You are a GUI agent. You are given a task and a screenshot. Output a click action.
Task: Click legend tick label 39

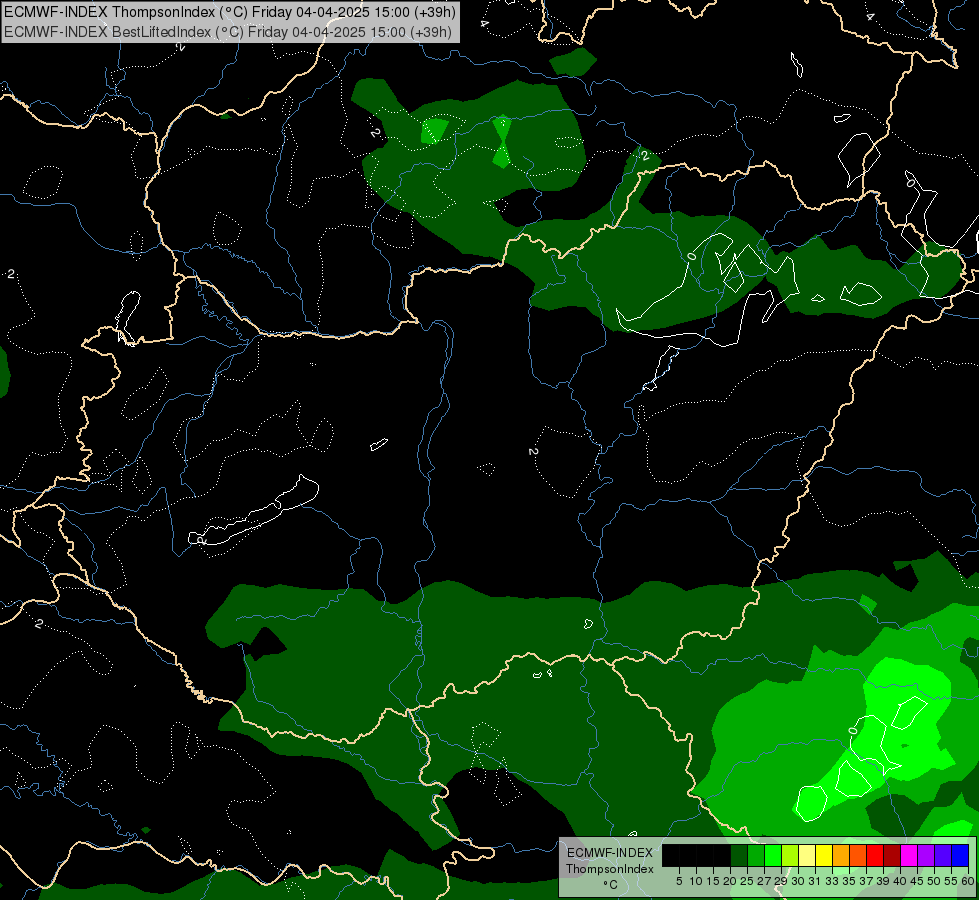point(883,881)
